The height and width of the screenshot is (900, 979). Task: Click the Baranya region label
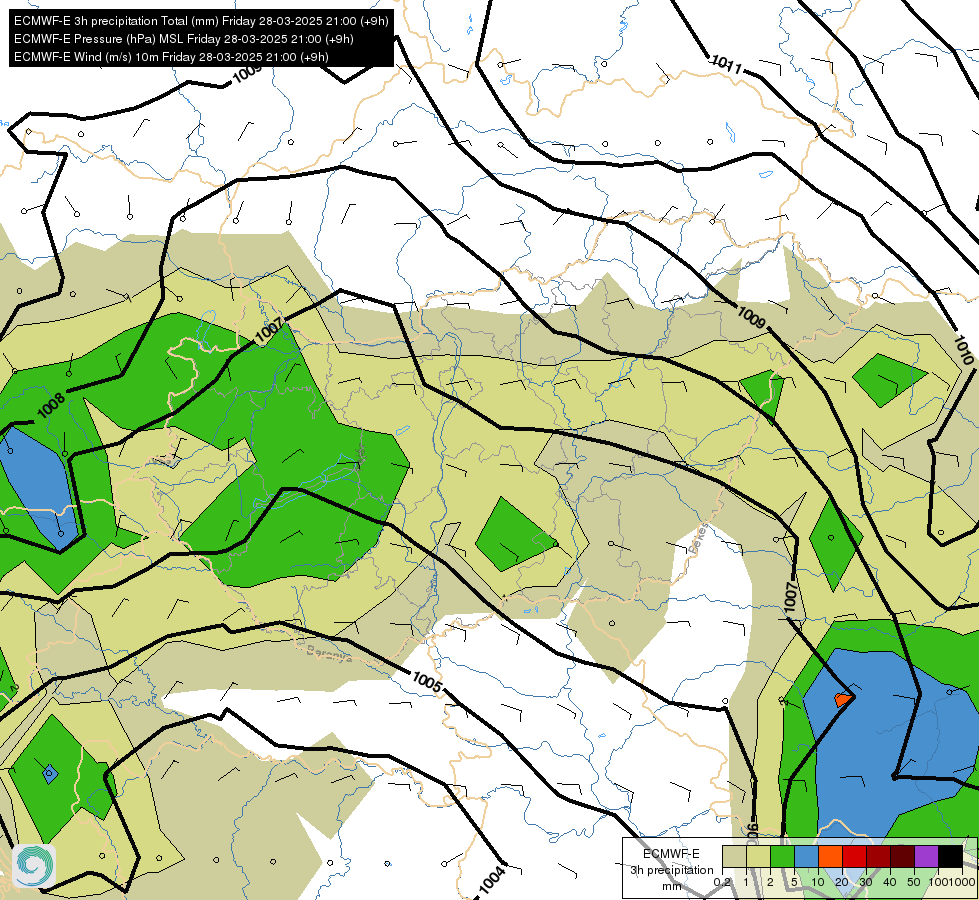point(330,653)
